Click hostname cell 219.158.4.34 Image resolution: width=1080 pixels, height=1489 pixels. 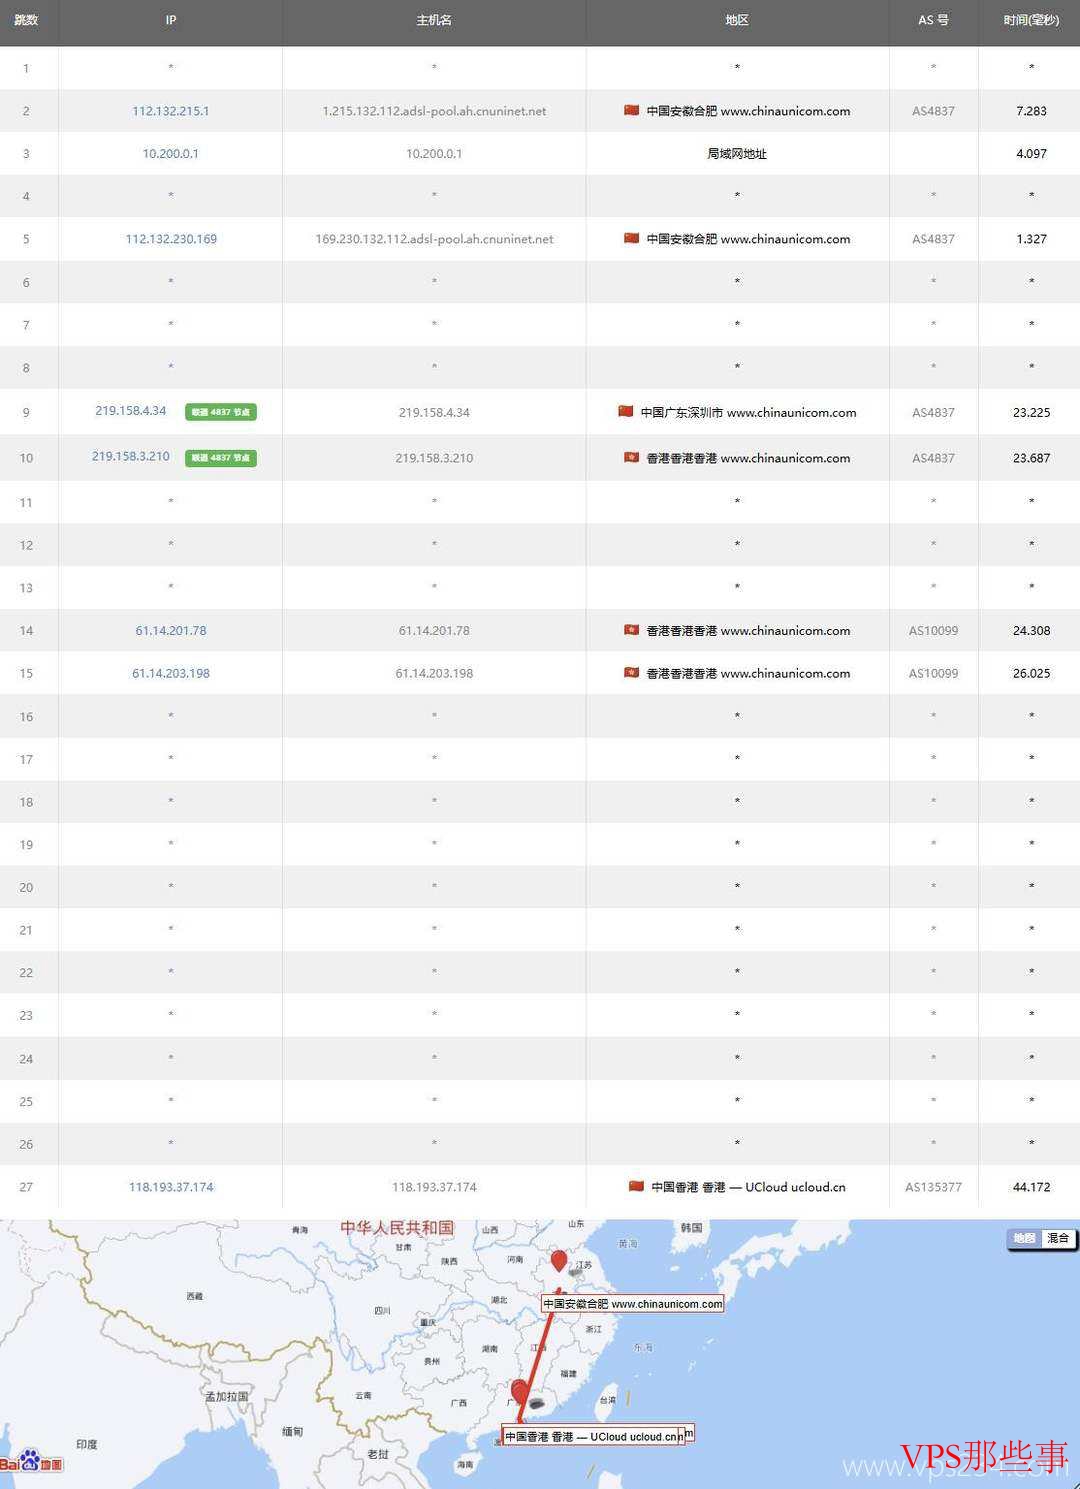coord(434,412)
